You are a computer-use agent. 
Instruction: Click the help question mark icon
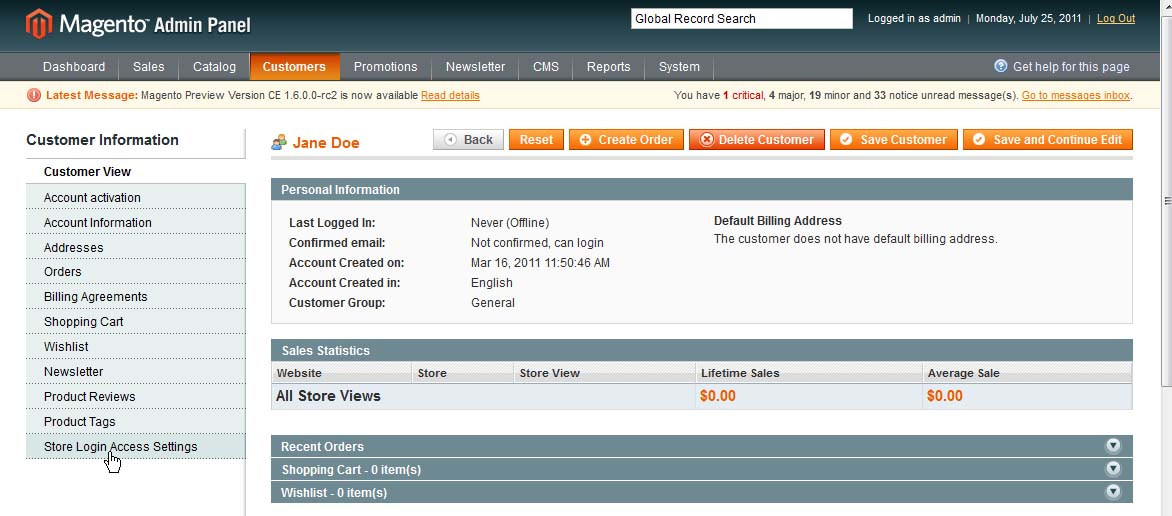pyautogui.click(x=1001, y=66)
